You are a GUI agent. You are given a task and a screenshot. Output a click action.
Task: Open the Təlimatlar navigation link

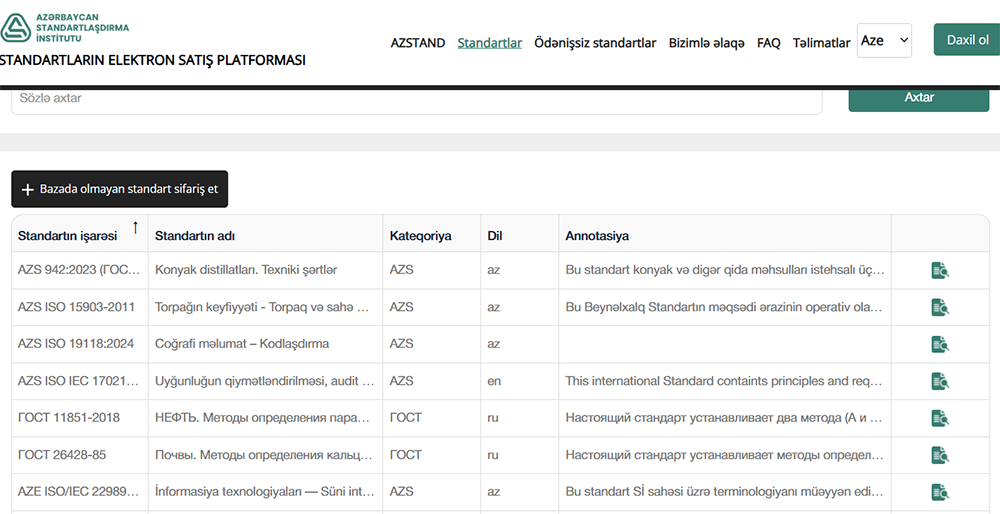click(821, 43)
